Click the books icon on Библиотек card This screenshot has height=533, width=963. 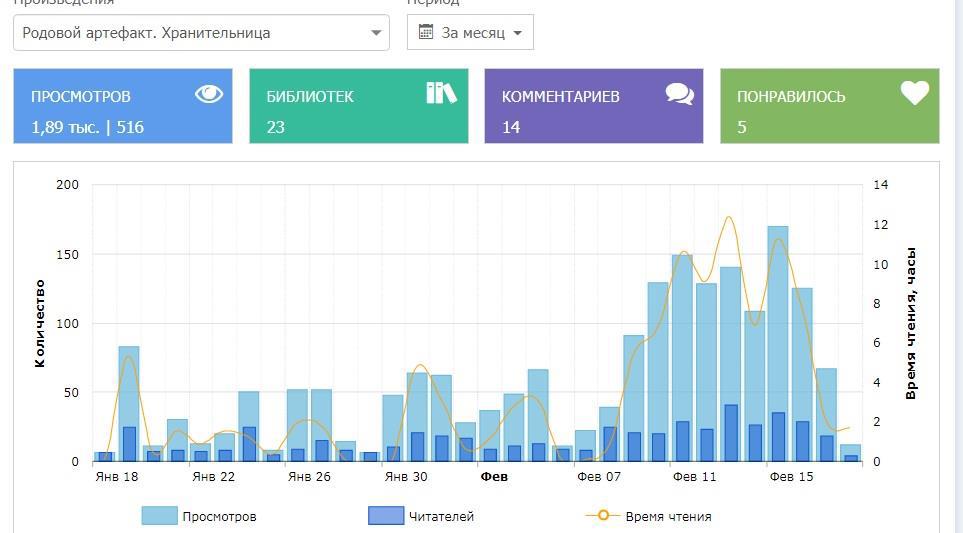[441, 93]
